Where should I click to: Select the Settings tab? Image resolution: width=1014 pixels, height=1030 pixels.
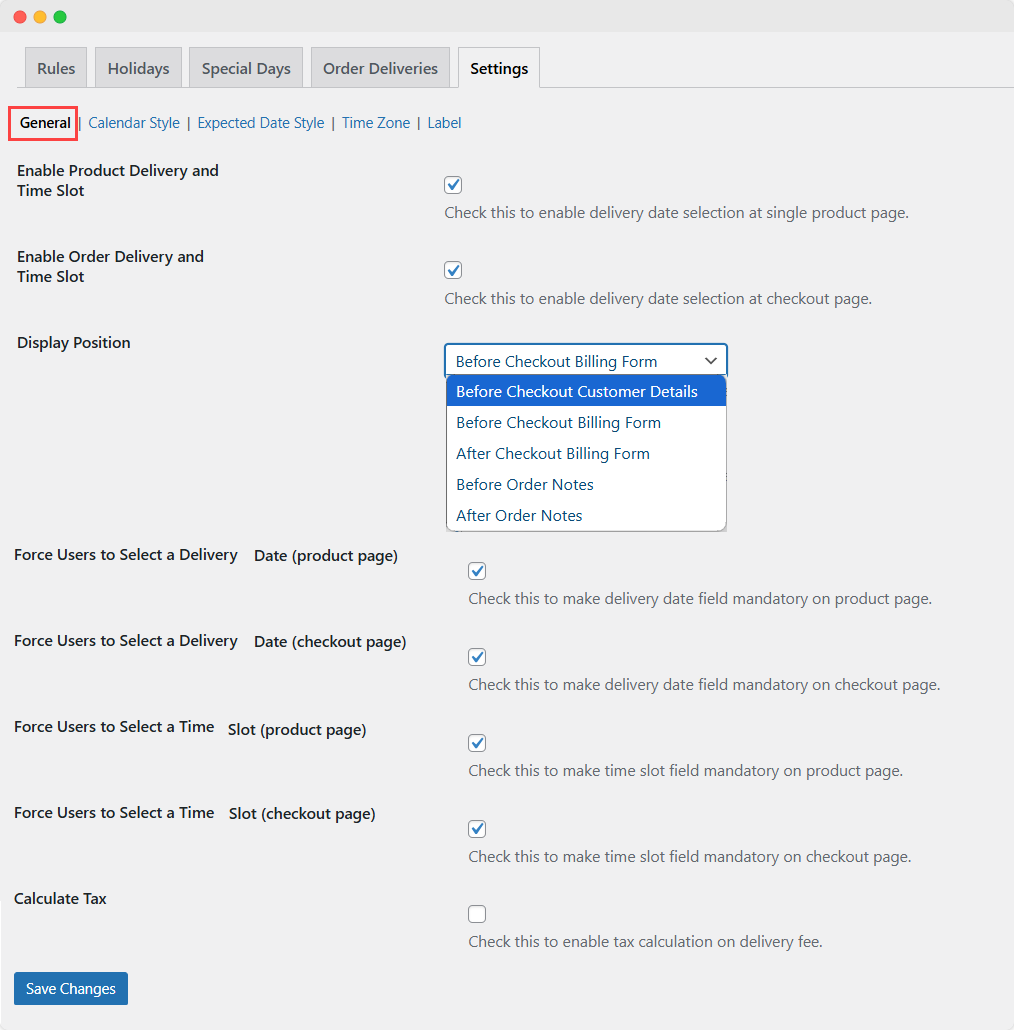point(498,68)
